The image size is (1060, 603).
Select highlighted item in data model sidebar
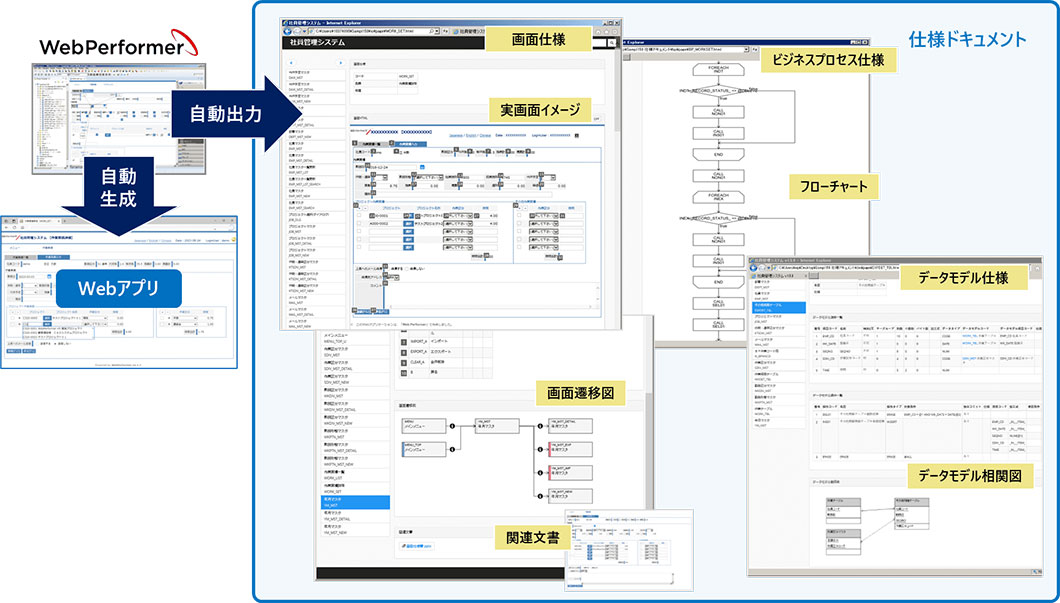(778, 309)
